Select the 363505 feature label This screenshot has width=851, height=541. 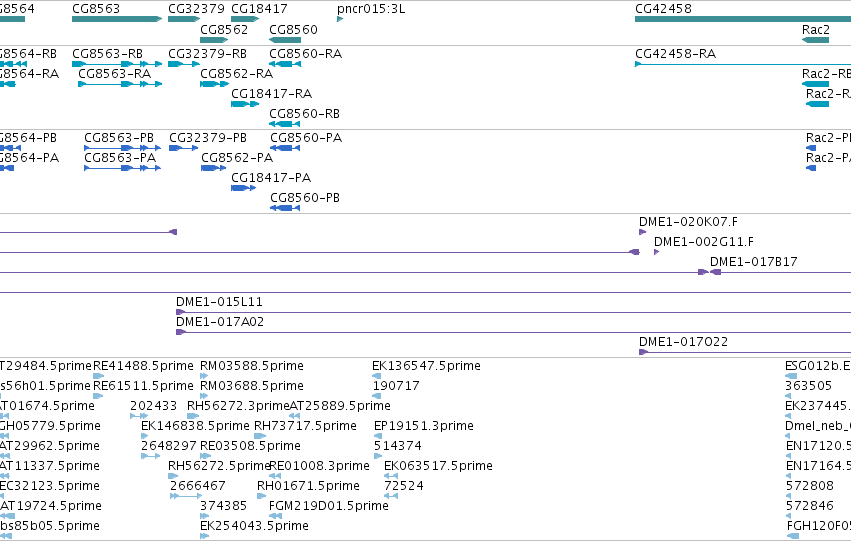808,386
